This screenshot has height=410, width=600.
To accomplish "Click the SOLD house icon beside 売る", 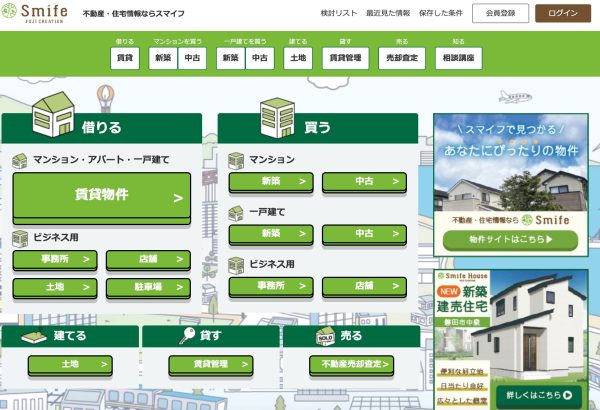I will (325, 336).
